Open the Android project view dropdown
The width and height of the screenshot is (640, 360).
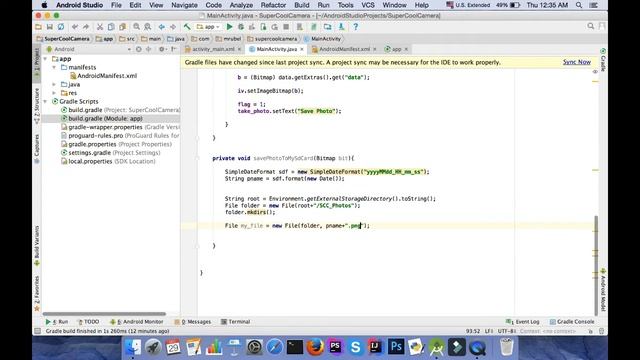pos(89,49)
